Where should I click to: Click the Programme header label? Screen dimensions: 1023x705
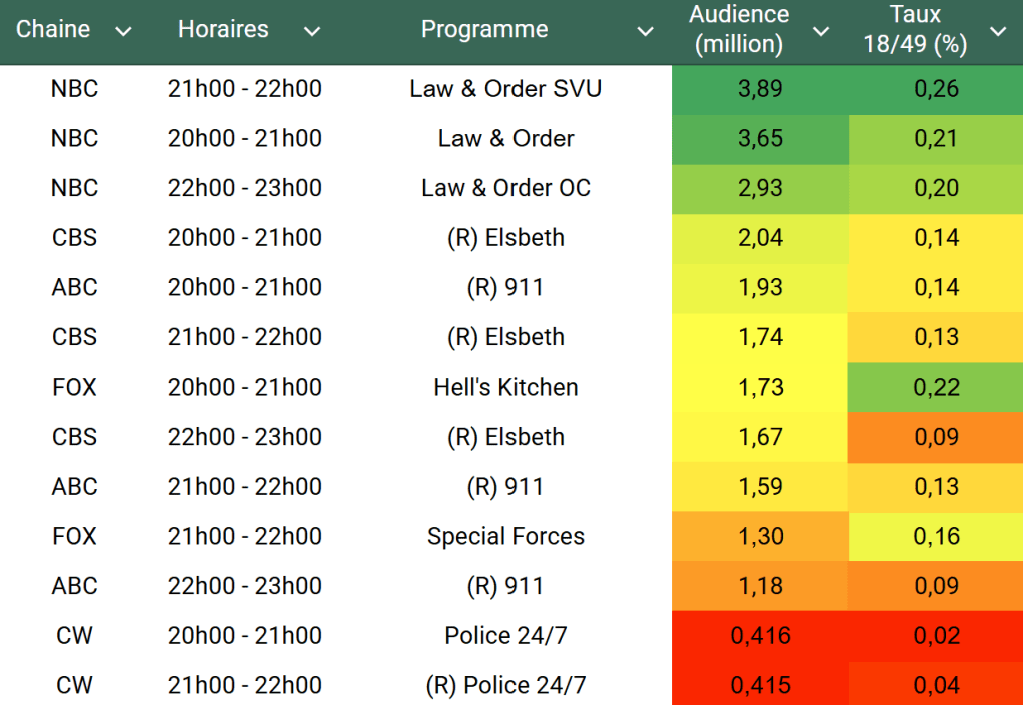(484, 29)
